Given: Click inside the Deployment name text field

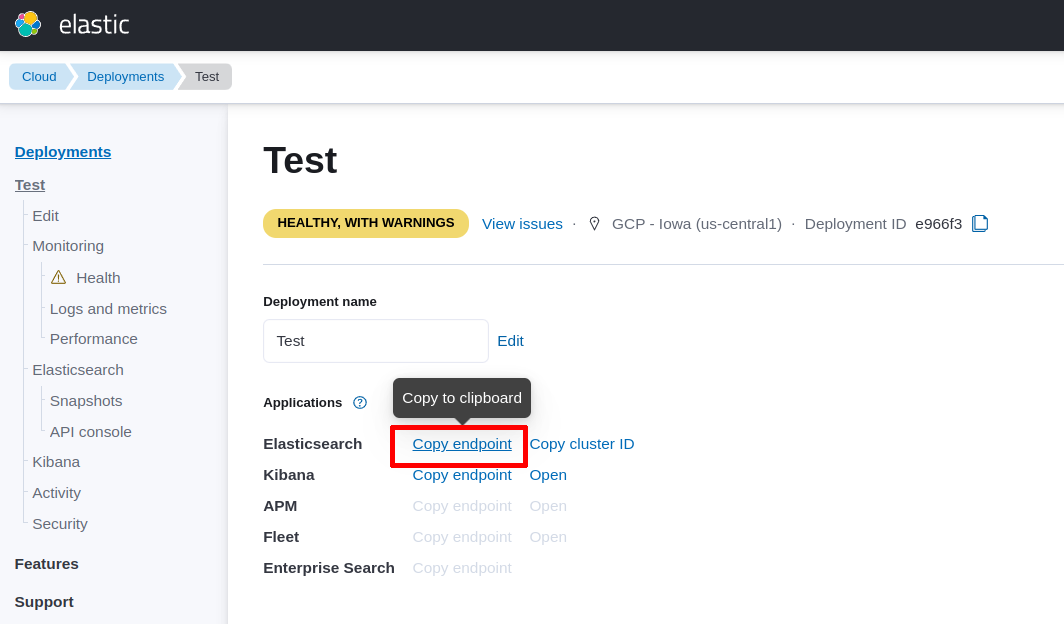Looking at the screenshot, I should (375, 341).
